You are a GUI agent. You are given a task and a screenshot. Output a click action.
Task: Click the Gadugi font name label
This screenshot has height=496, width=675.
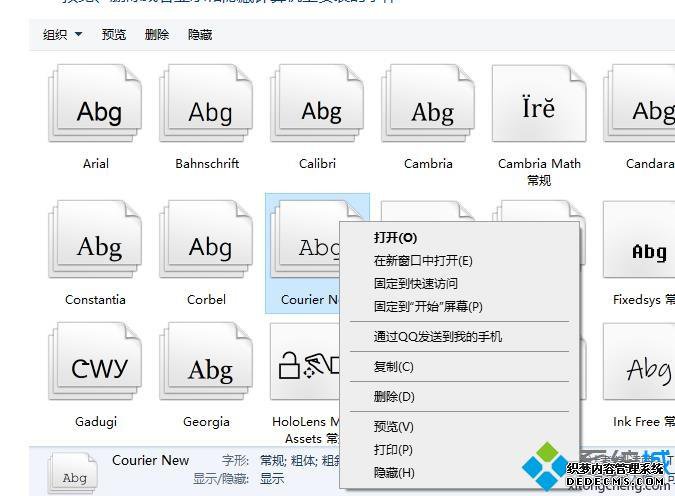click(x=96, y=422)
